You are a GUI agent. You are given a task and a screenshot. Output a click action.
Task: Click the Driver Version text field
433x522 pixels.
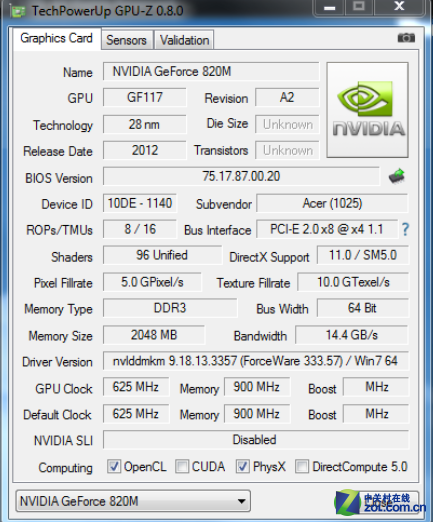256,361
